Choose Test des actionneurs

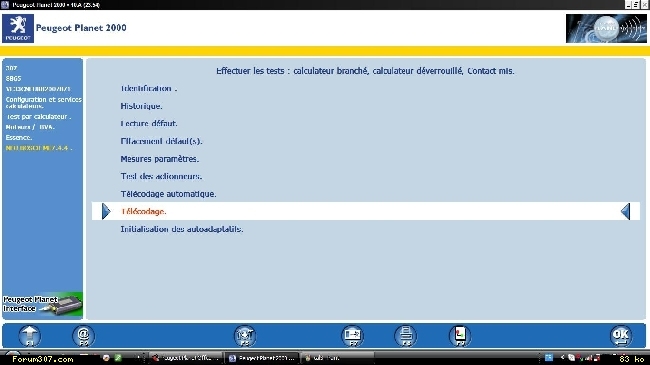(x=161, y=176)
